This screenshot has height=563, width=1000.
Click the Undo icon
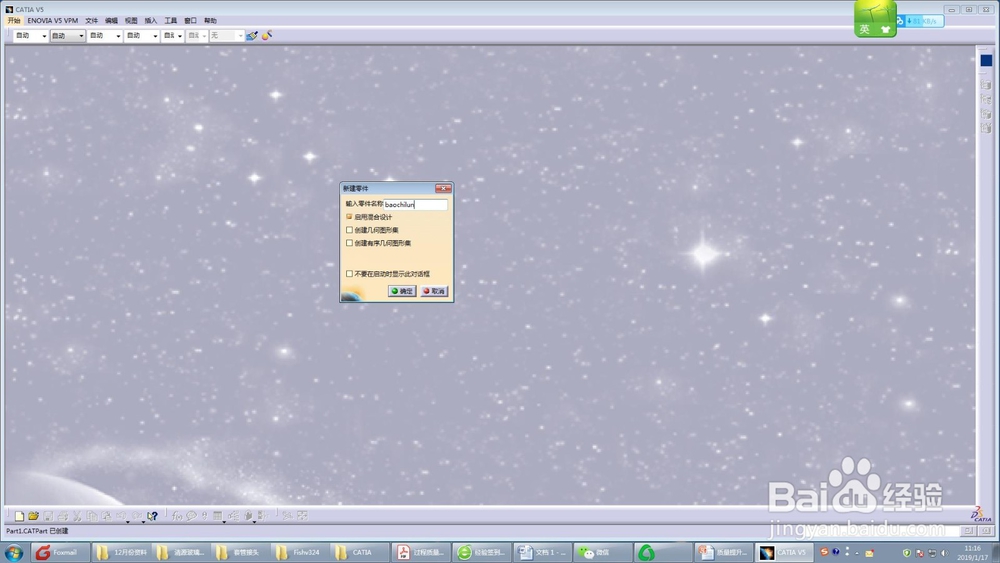tap(121, 515)
